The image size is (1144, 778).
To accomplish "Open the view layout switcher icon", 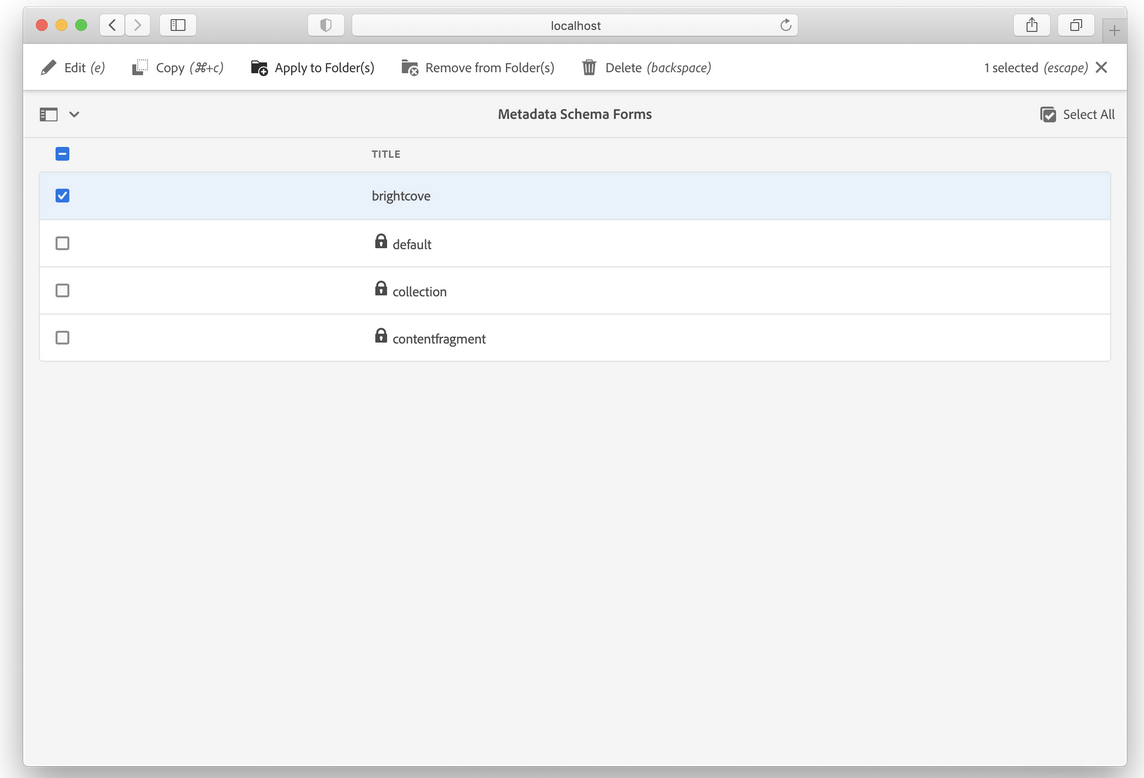I will [x=48, y=114].
